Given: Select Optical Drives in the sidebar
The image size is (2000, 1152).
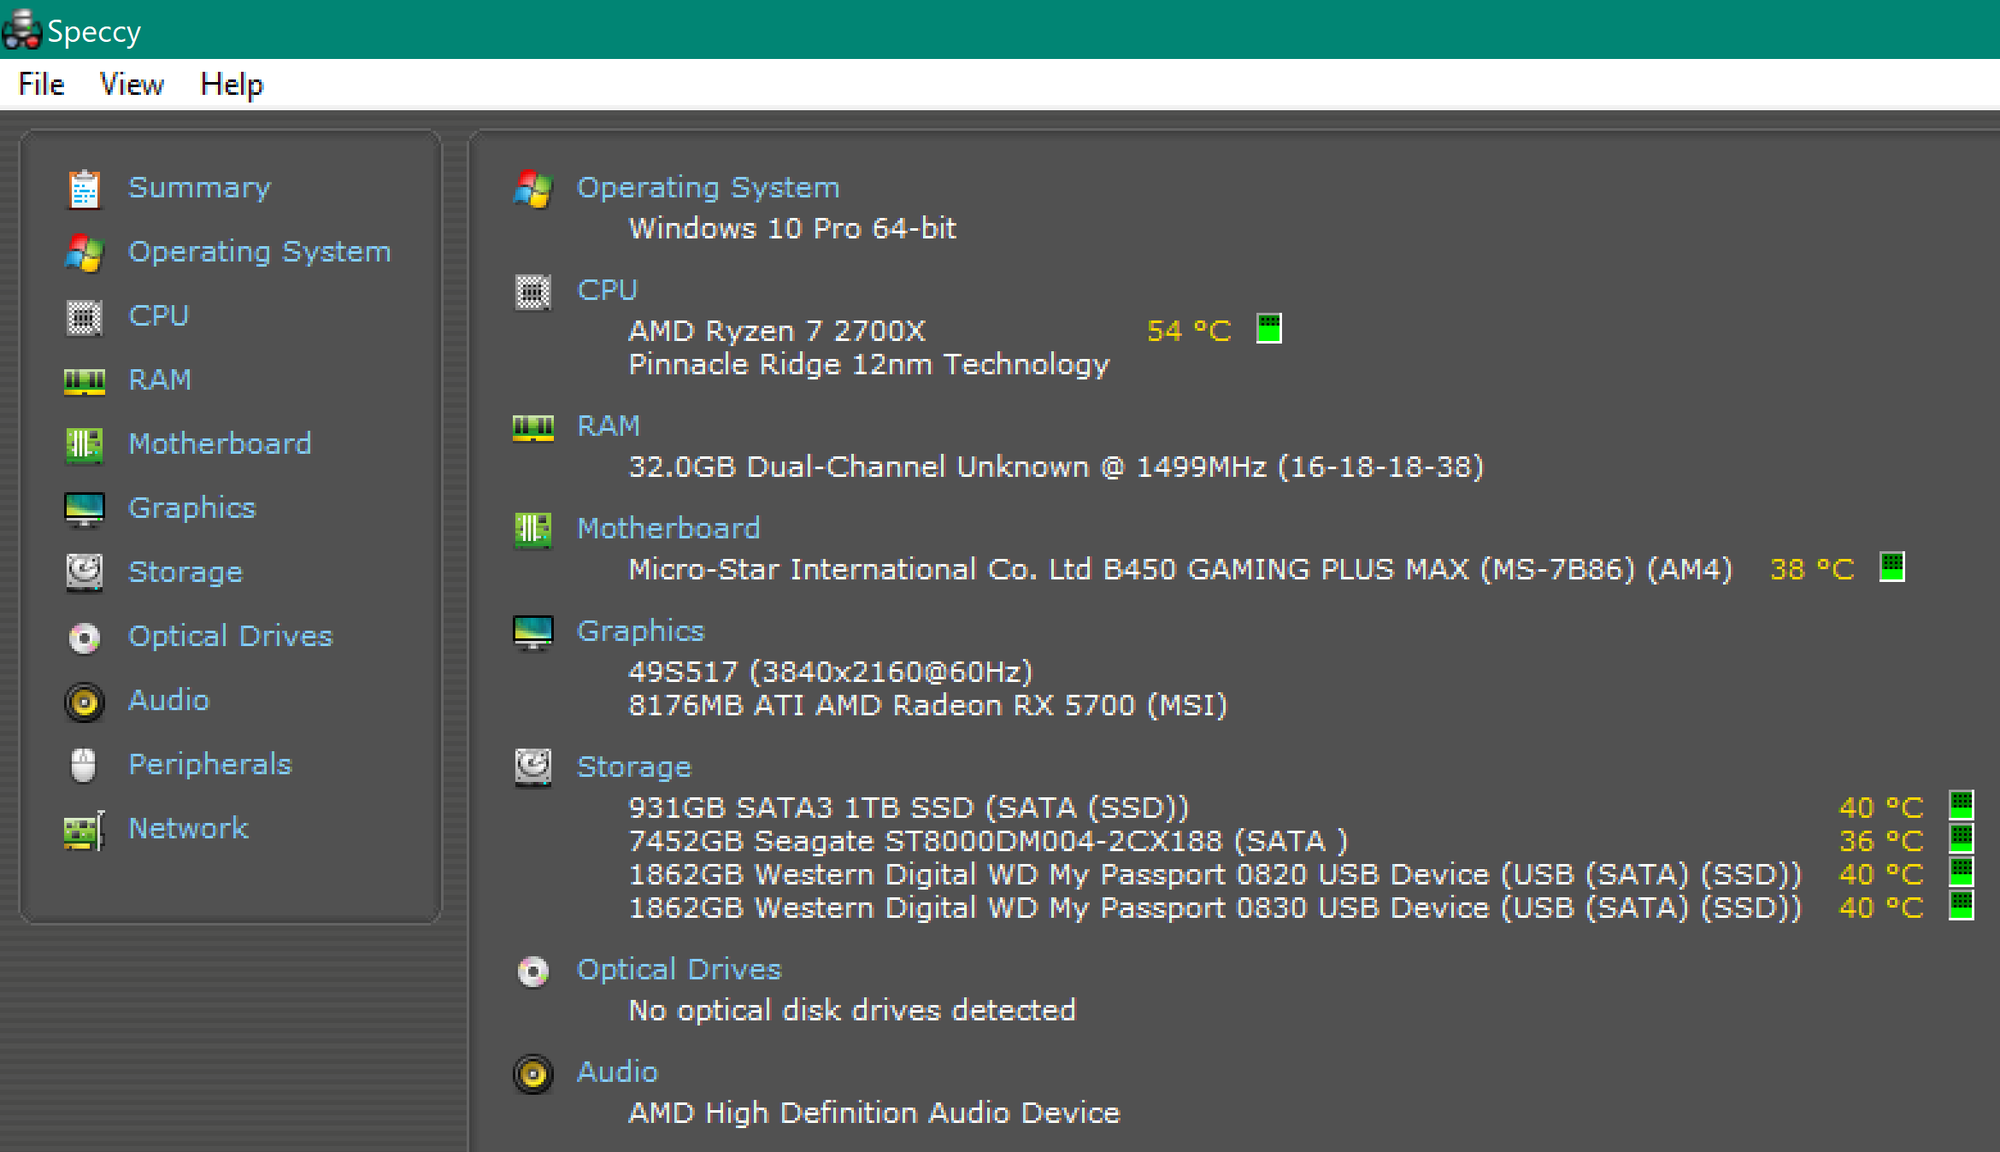Looking at the screenshot, I should click(x=230, y=636).
